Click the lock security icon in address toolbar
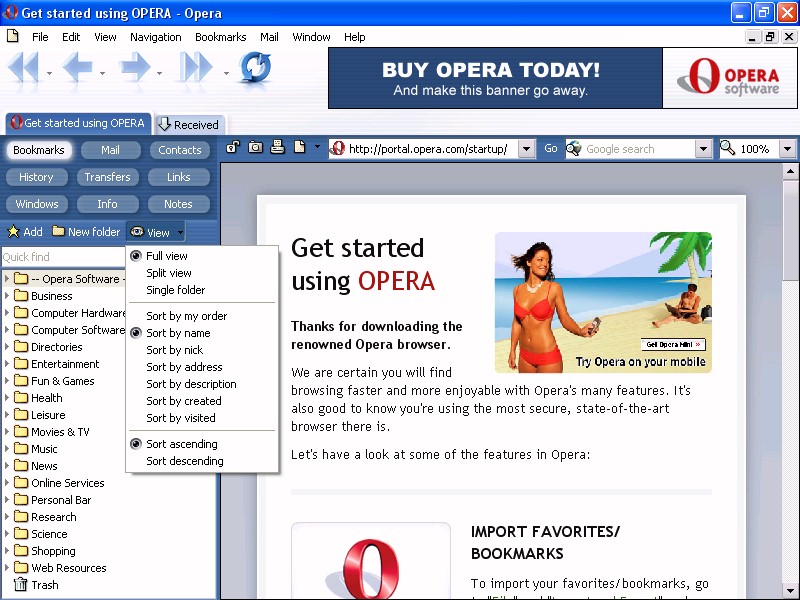 pyautogui.click(x=233, y=148)
